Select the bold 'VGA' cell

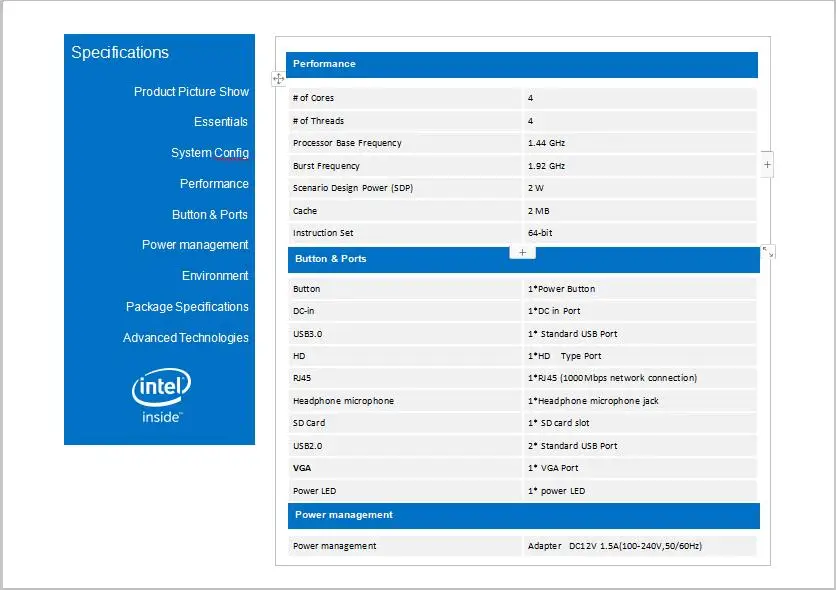(x=405, y=468)
